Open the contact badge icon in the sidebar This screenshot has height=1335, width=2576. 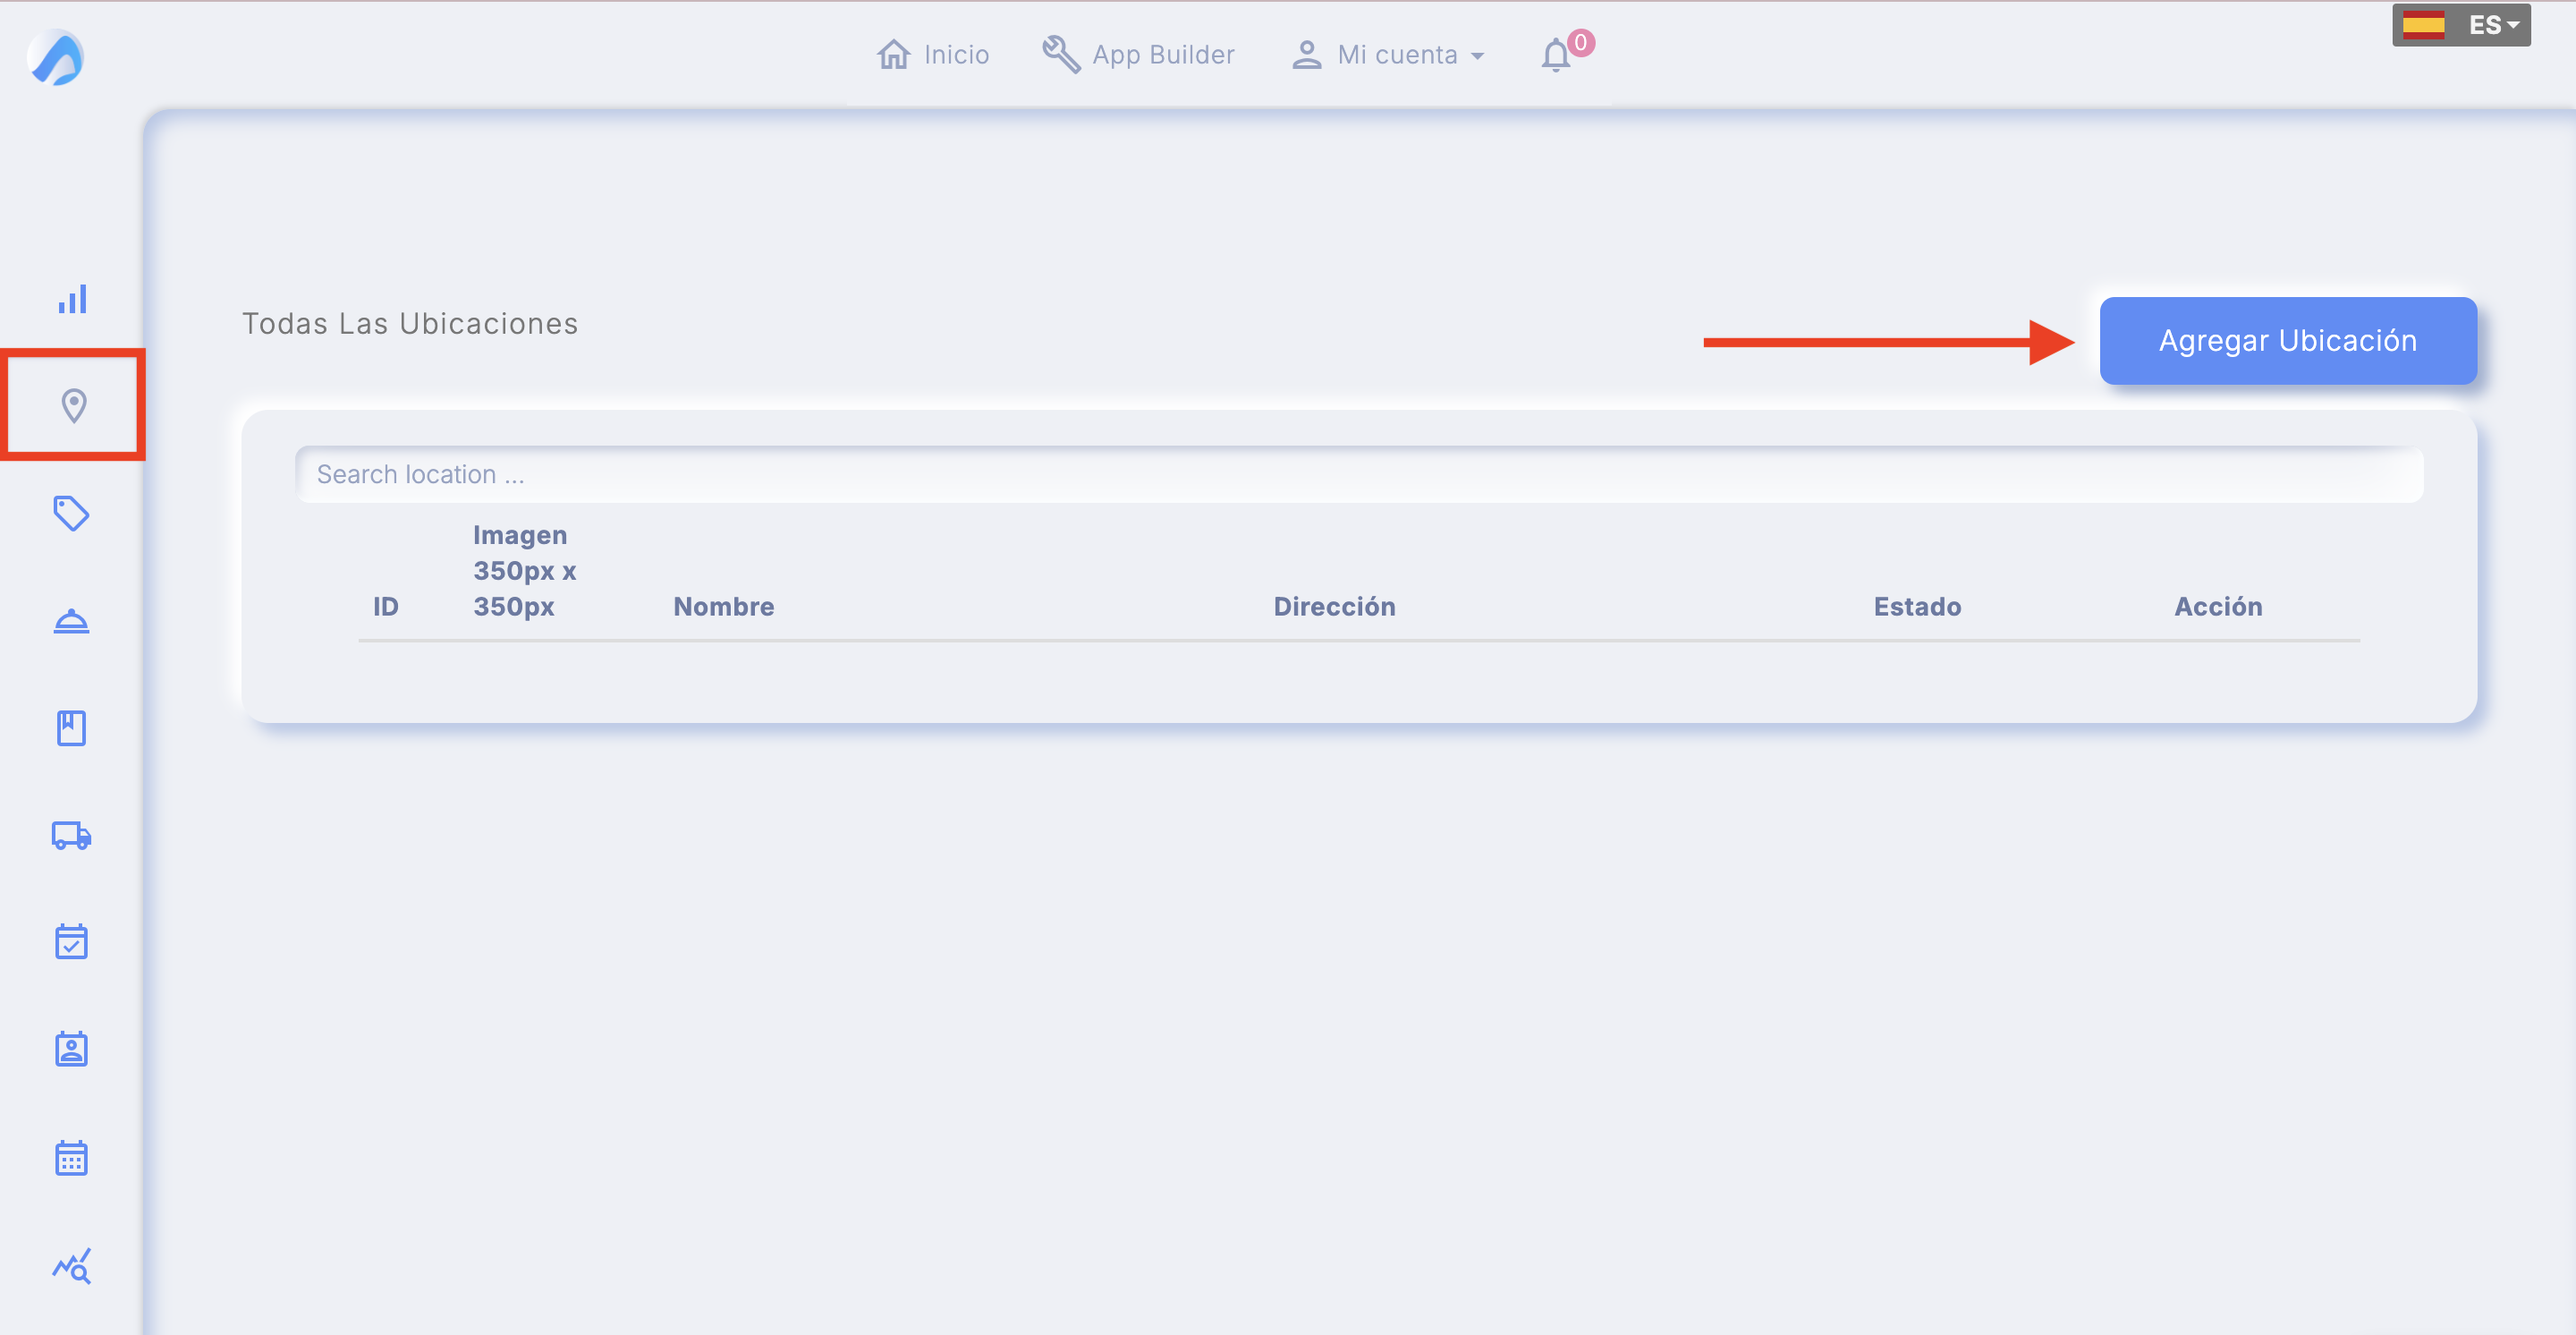coord(71,1049)
